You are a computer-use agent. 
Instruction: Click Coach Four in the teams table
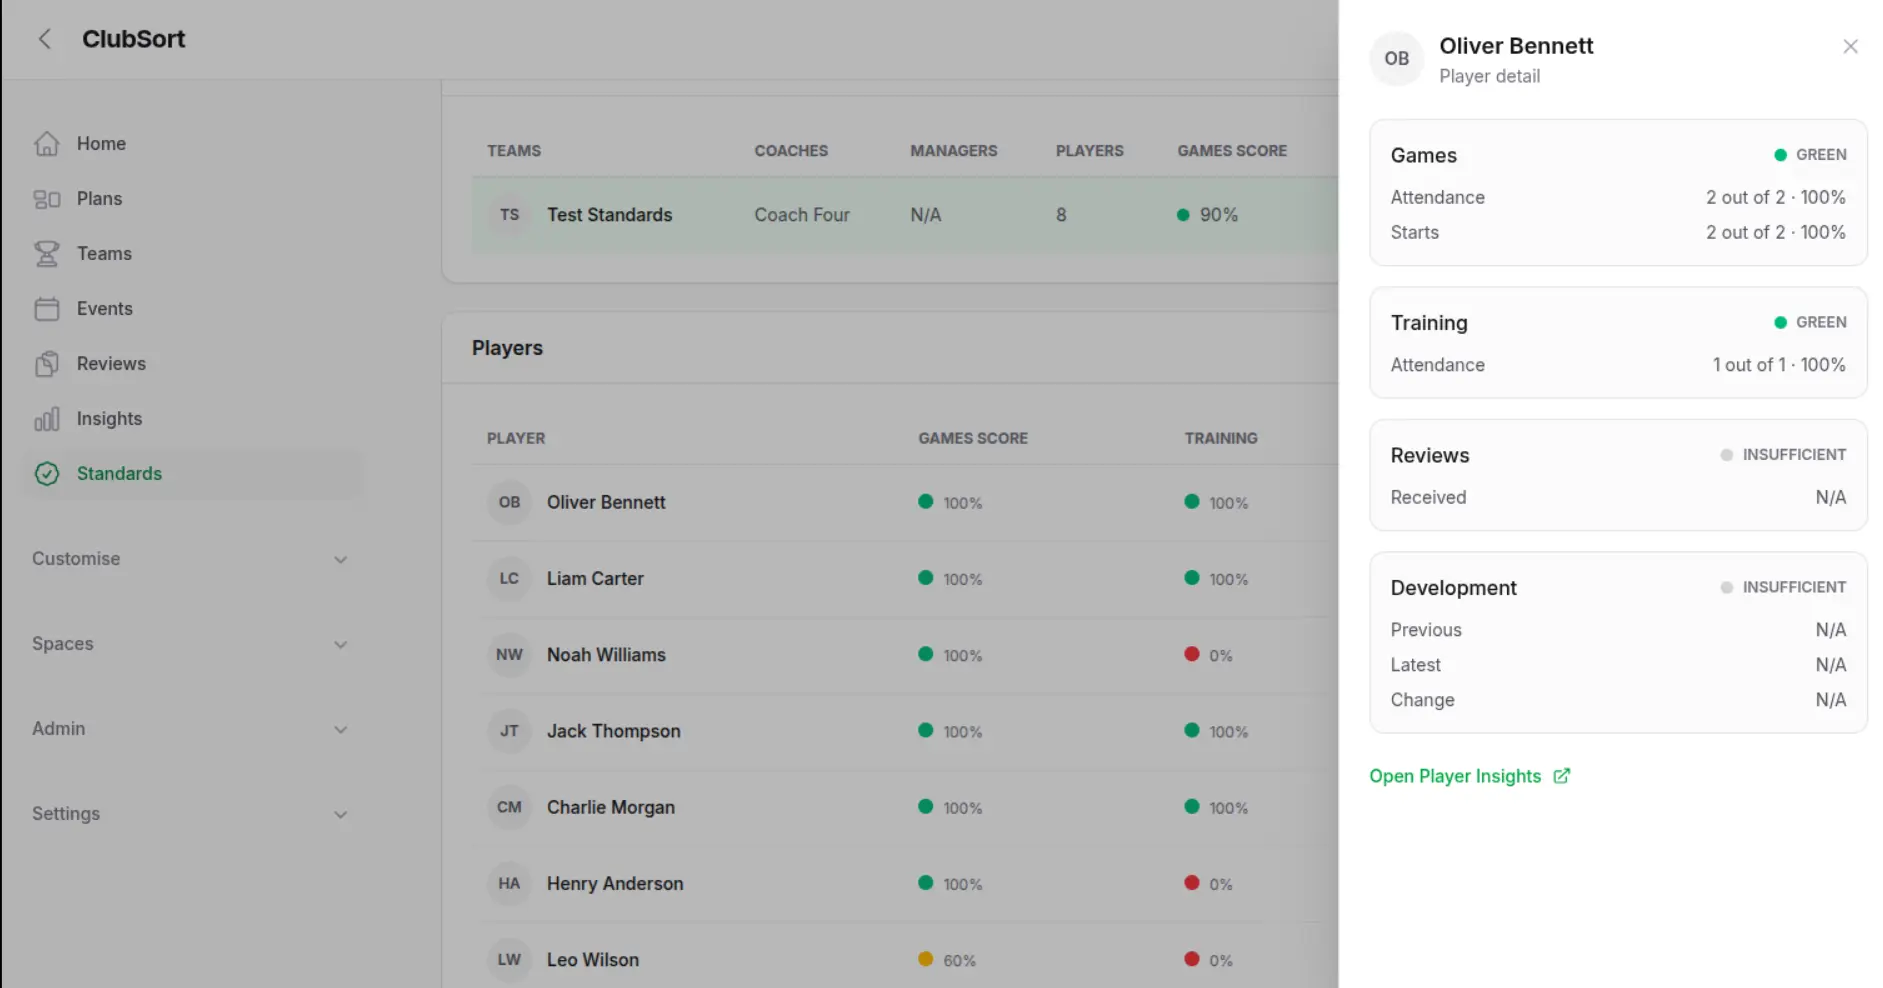[802, 215]
